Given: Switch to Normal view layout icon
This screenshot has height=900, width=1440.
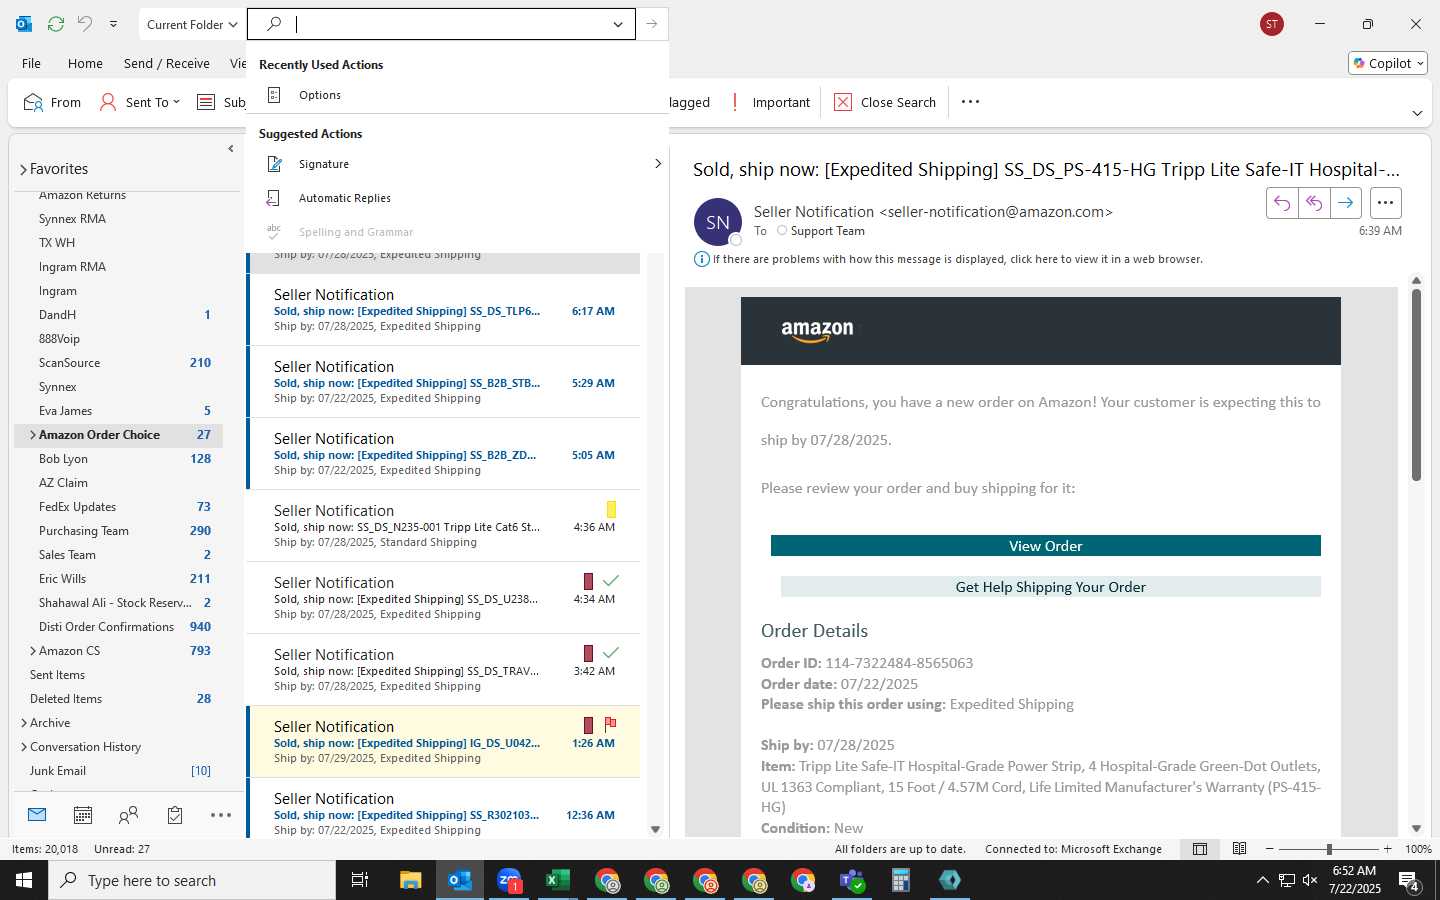Looking at the screenshot, I should [1200, 849].
